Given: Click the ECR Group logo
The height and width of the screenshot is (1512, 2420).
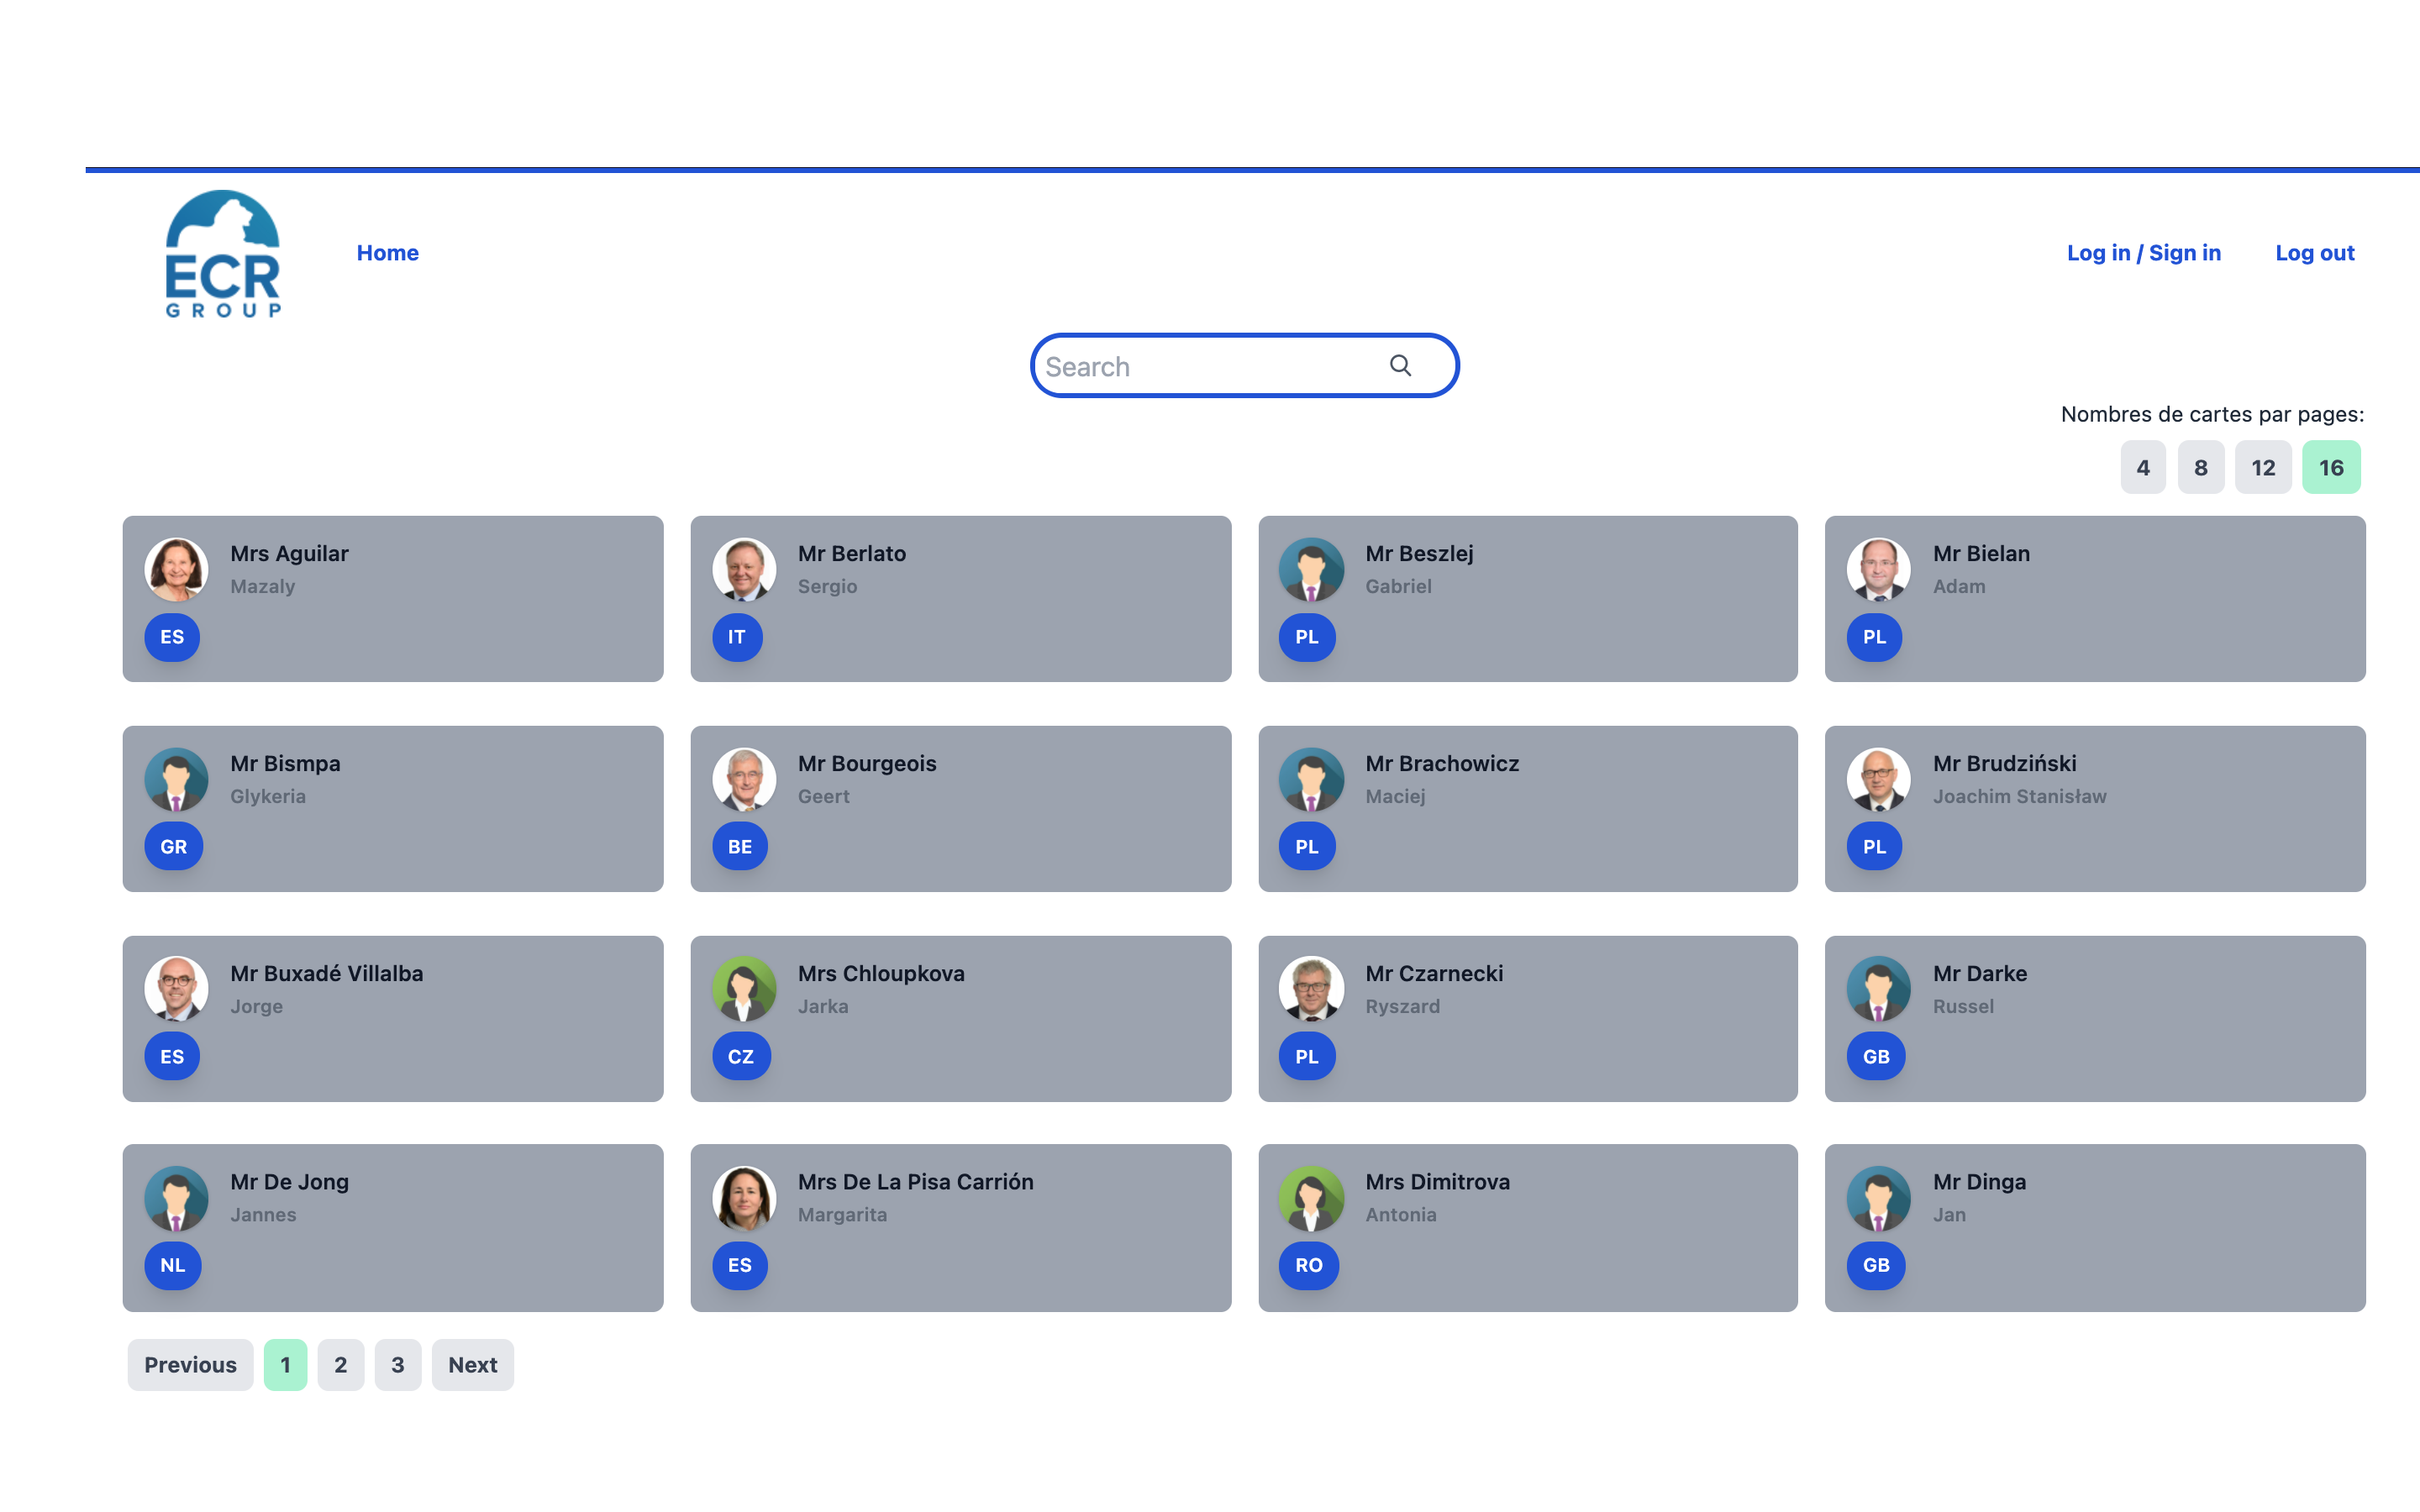Looking at the screenshot, I should click(x=223, y=254).
